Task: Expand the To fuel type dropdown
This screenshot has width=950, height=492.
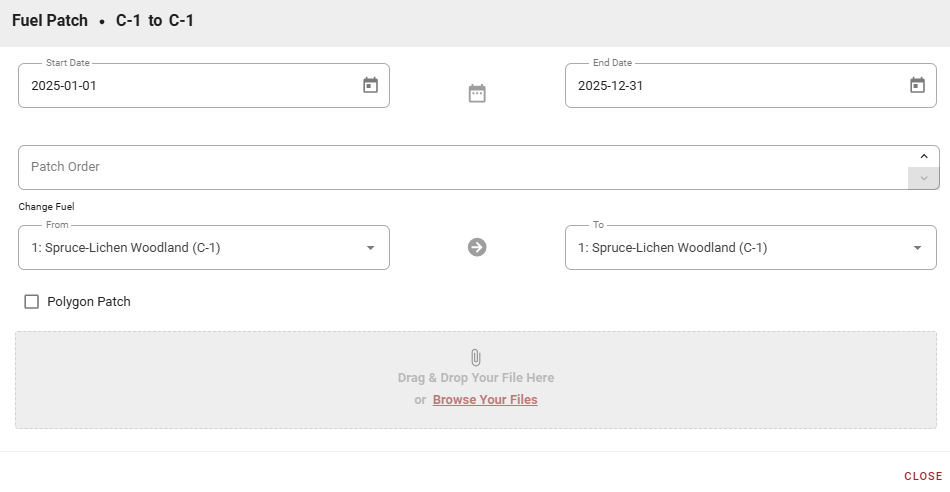Action: tap(917, 248)
